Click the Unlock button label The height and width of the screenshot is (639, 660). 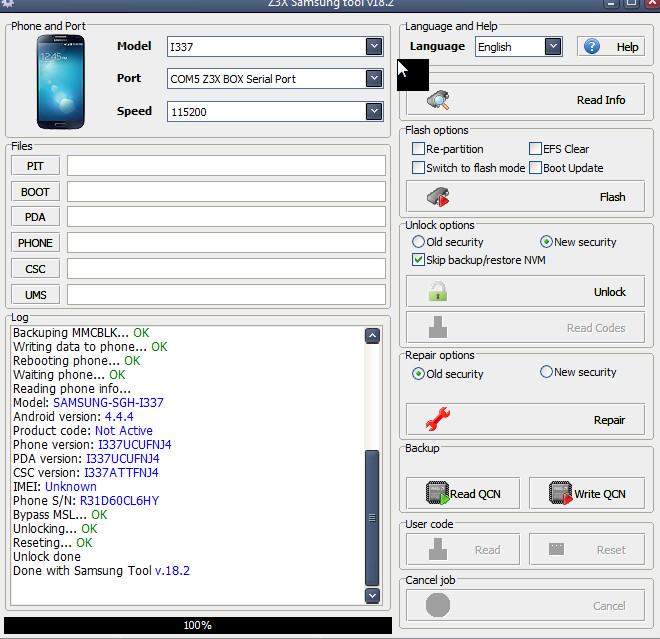click(x=609, y=292)
